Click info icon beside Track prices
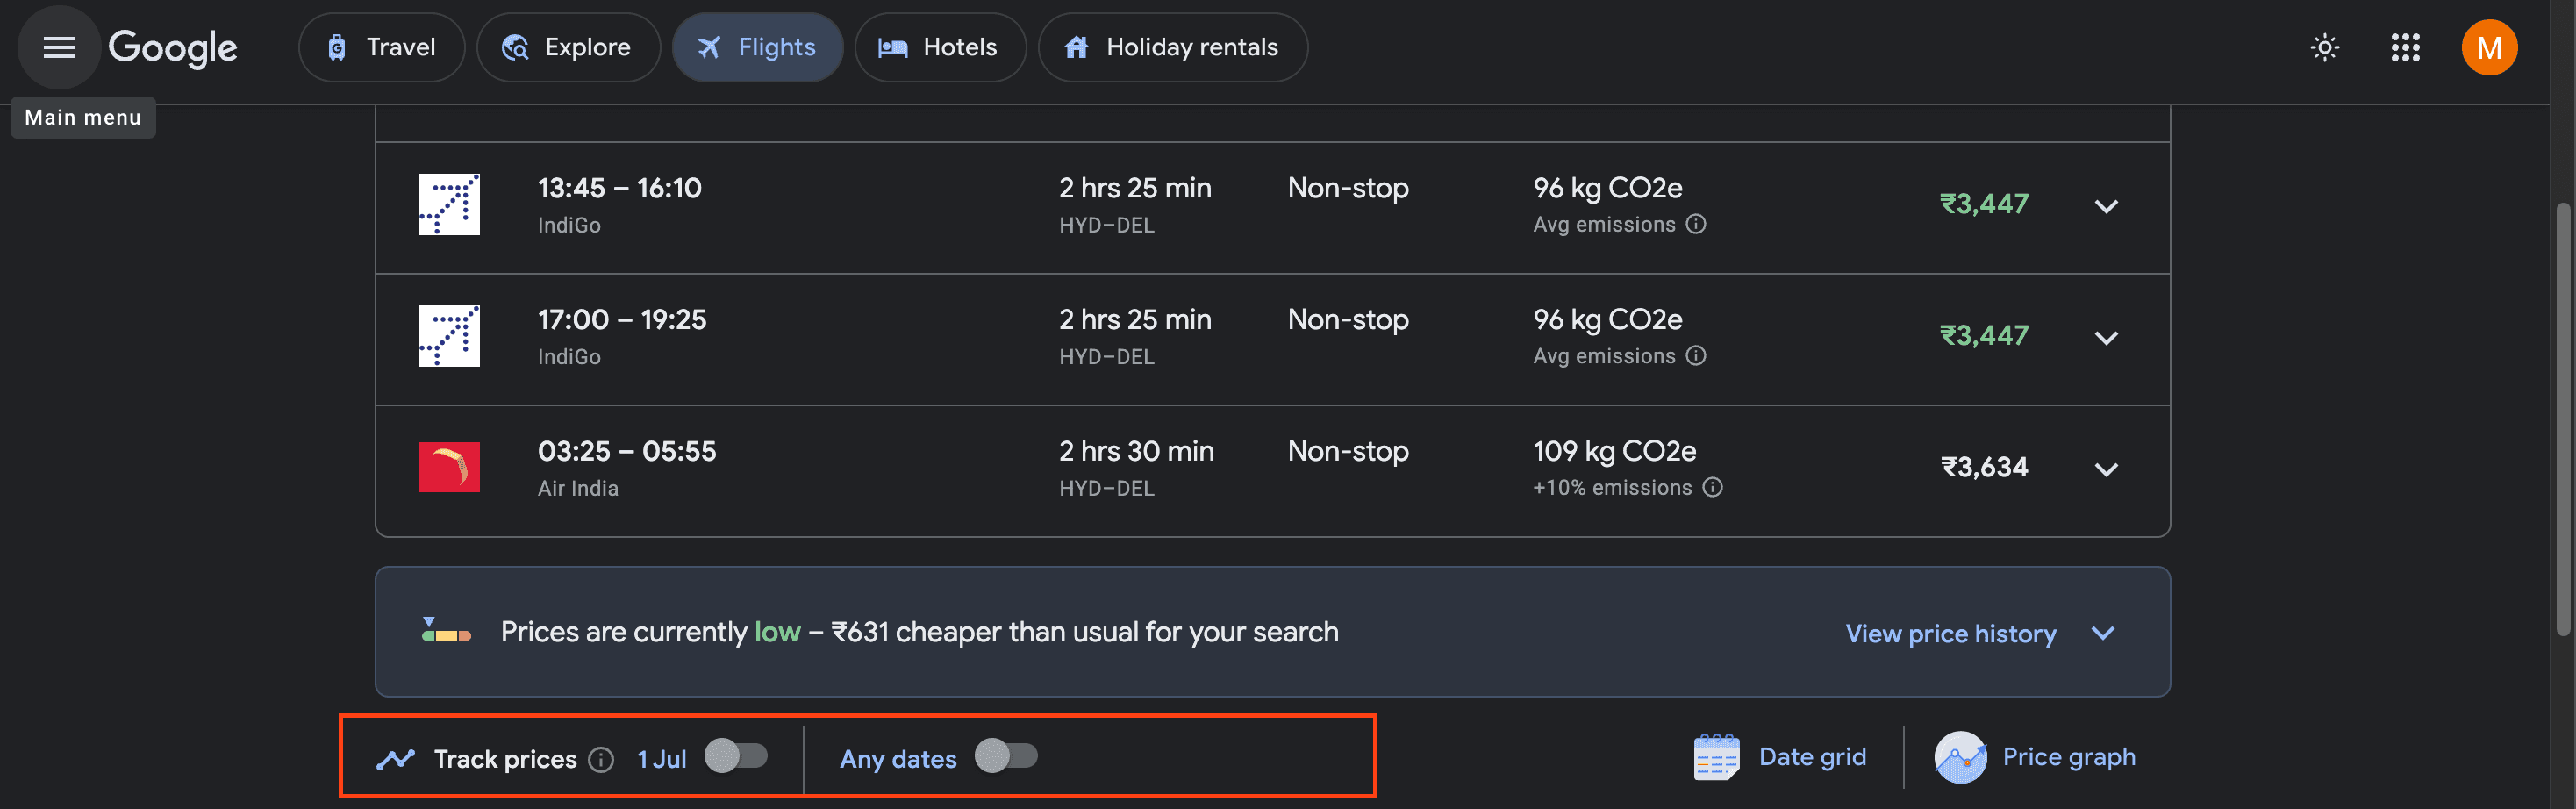This screenshot has height=809, width=2576. click(x=601, y=760)
